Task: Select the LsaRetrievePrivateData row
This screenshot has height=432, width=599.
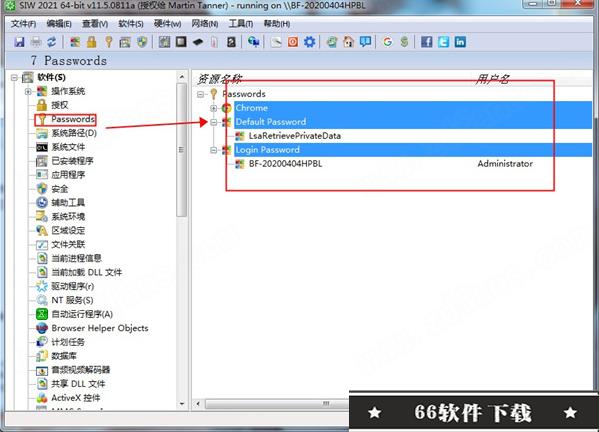Action: [295, 136]
